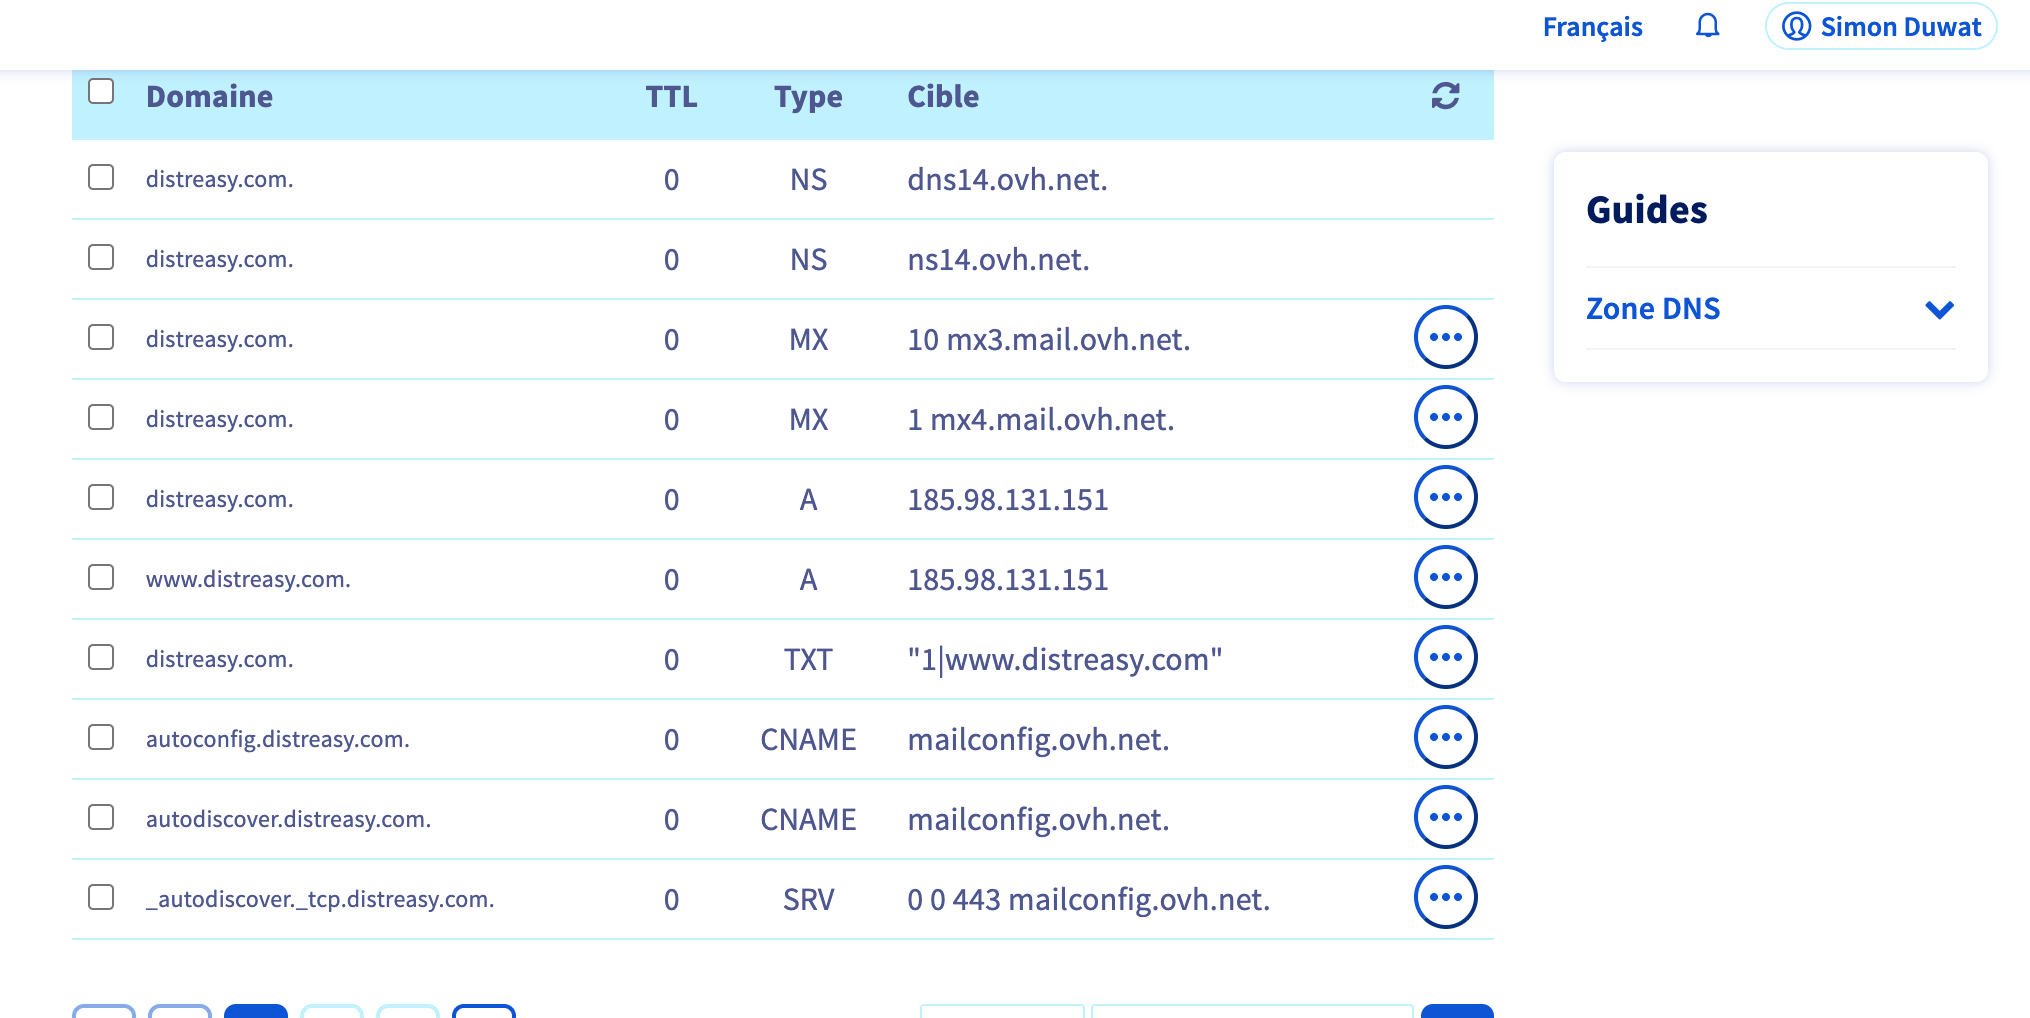The image size is (2030, 1018).
Task: Open actions menu for mx3.mail.ovh.net record
Action: [1445, 338]
